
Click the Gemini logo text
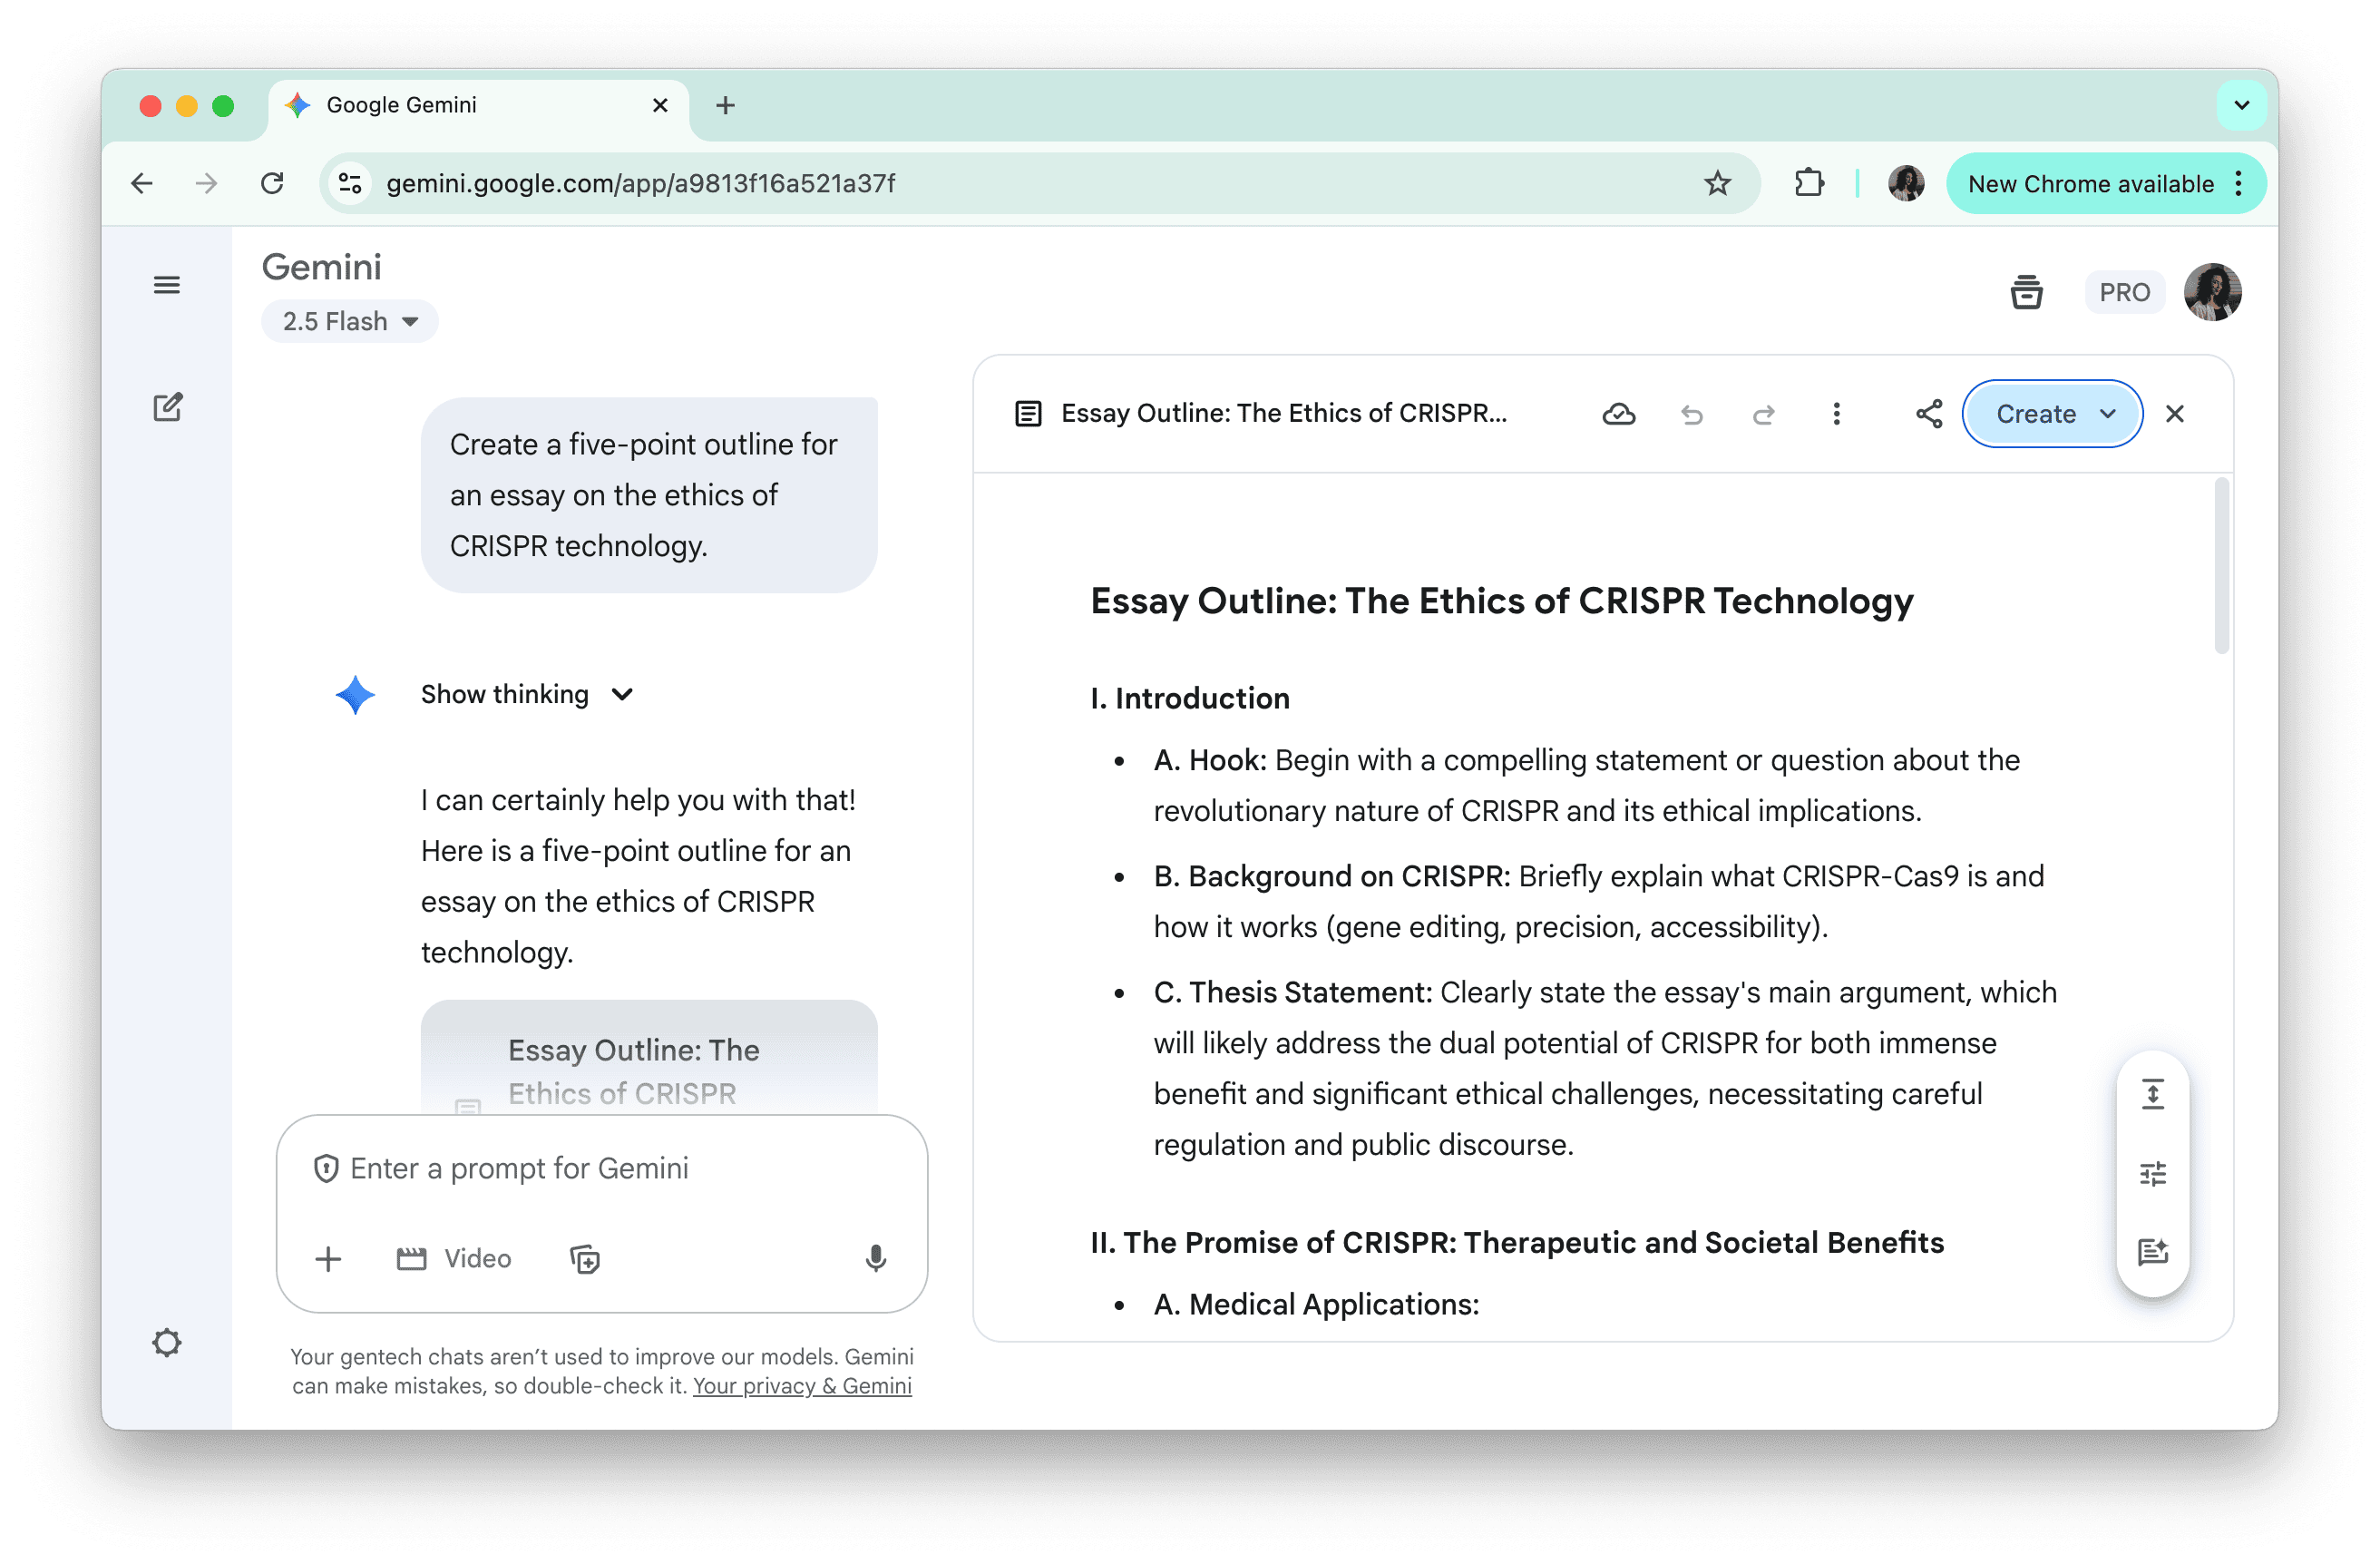(x=321, y=267)
